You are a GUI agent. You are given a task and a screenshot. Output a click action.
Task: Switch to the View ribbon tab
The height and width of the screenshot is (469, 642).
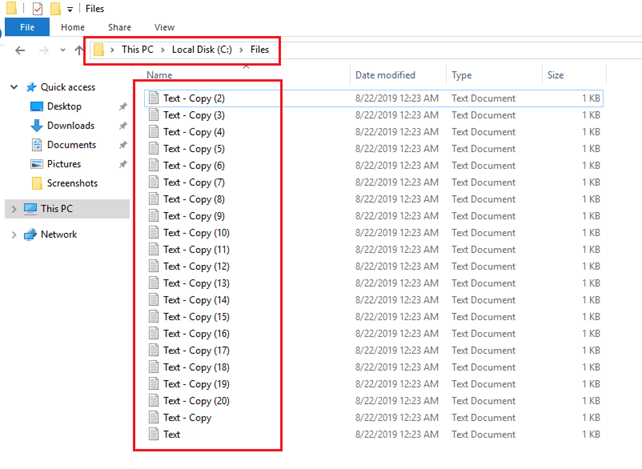(x=164, y=27)
